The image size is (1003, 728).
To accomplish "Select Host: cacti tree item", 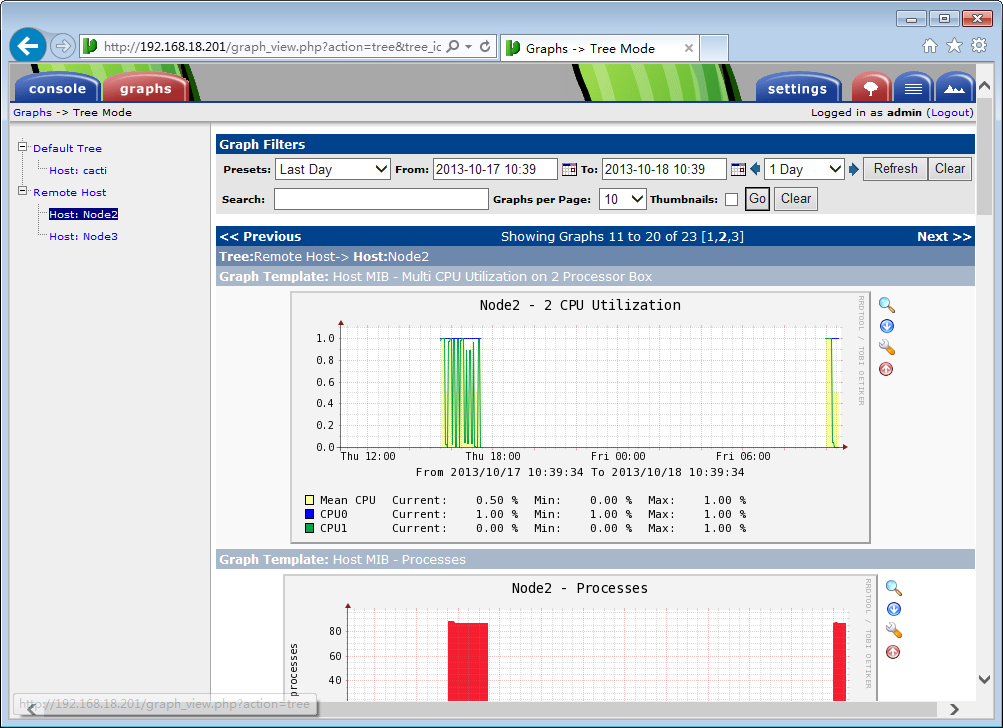I will click(78, 171).
